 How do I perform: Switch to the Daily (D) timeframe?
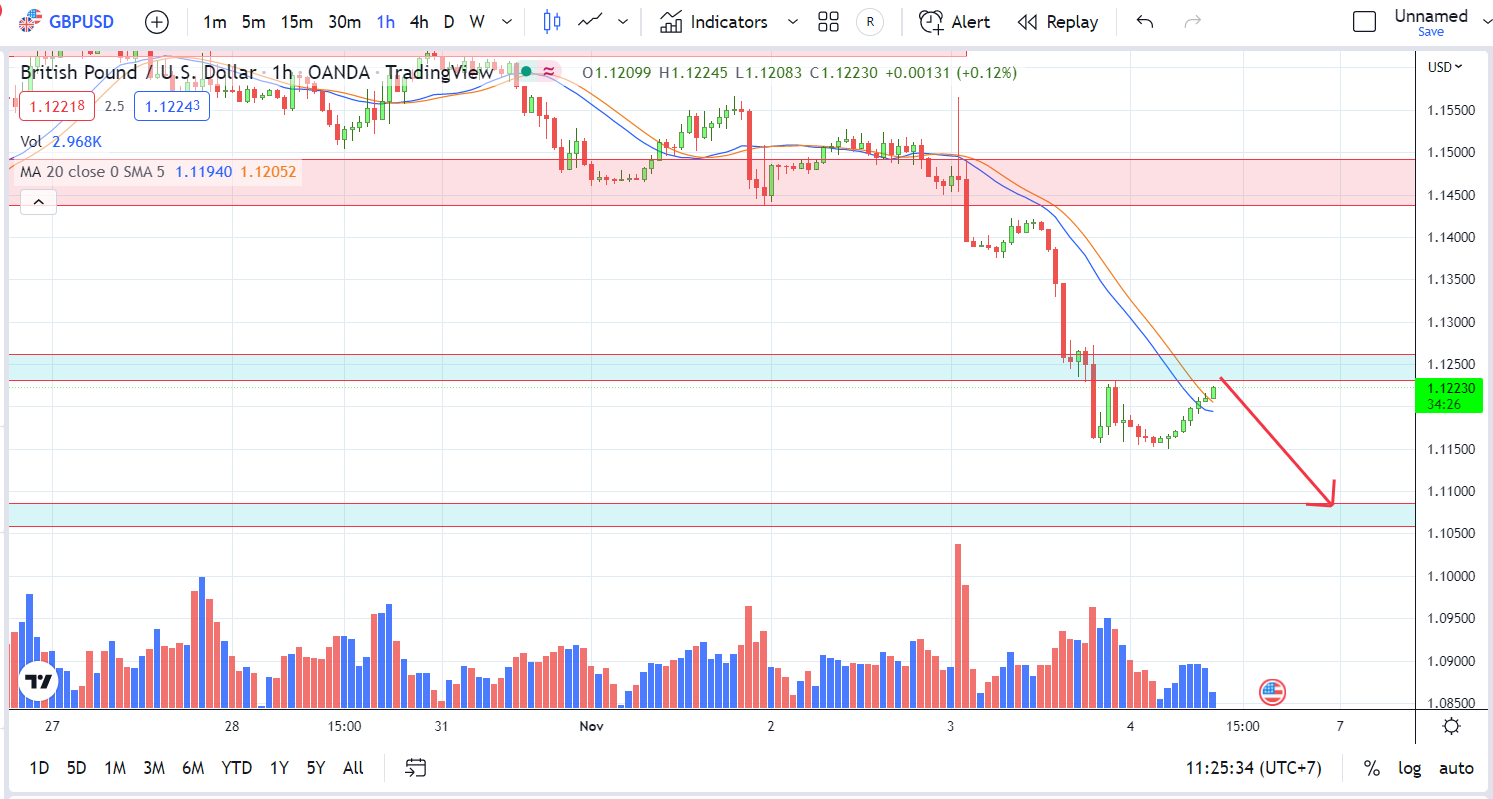449,21
